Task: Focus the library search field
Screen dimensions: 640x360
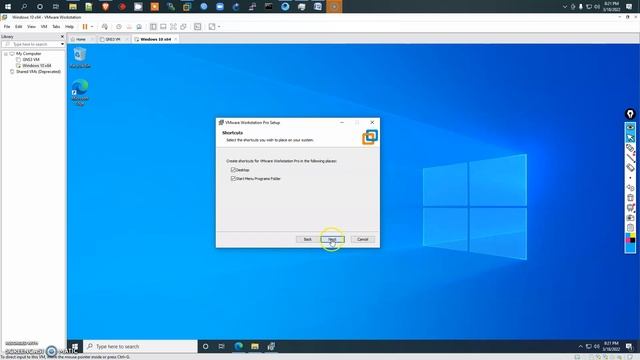Action: tap(31, 44)
